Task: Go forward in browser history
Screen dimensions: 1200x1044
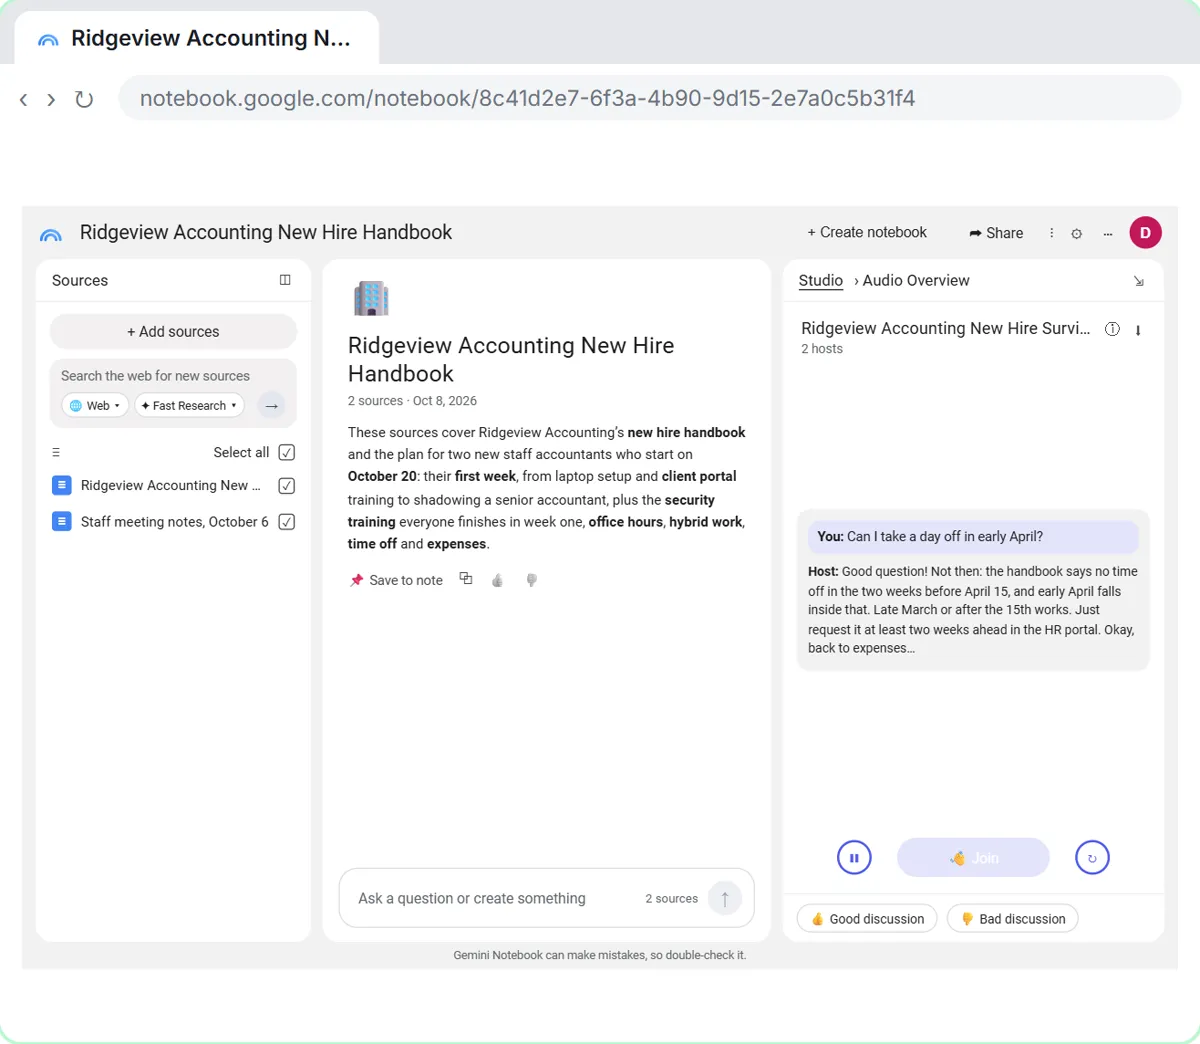Action: tap(51, 99)
